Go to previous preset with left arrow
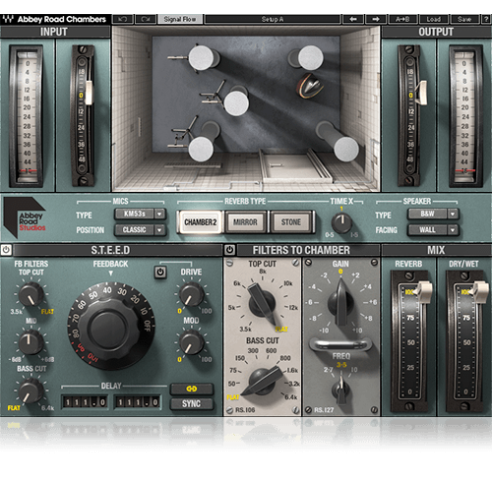This screenshot has width=492, height=492. [x=353, y=19]
